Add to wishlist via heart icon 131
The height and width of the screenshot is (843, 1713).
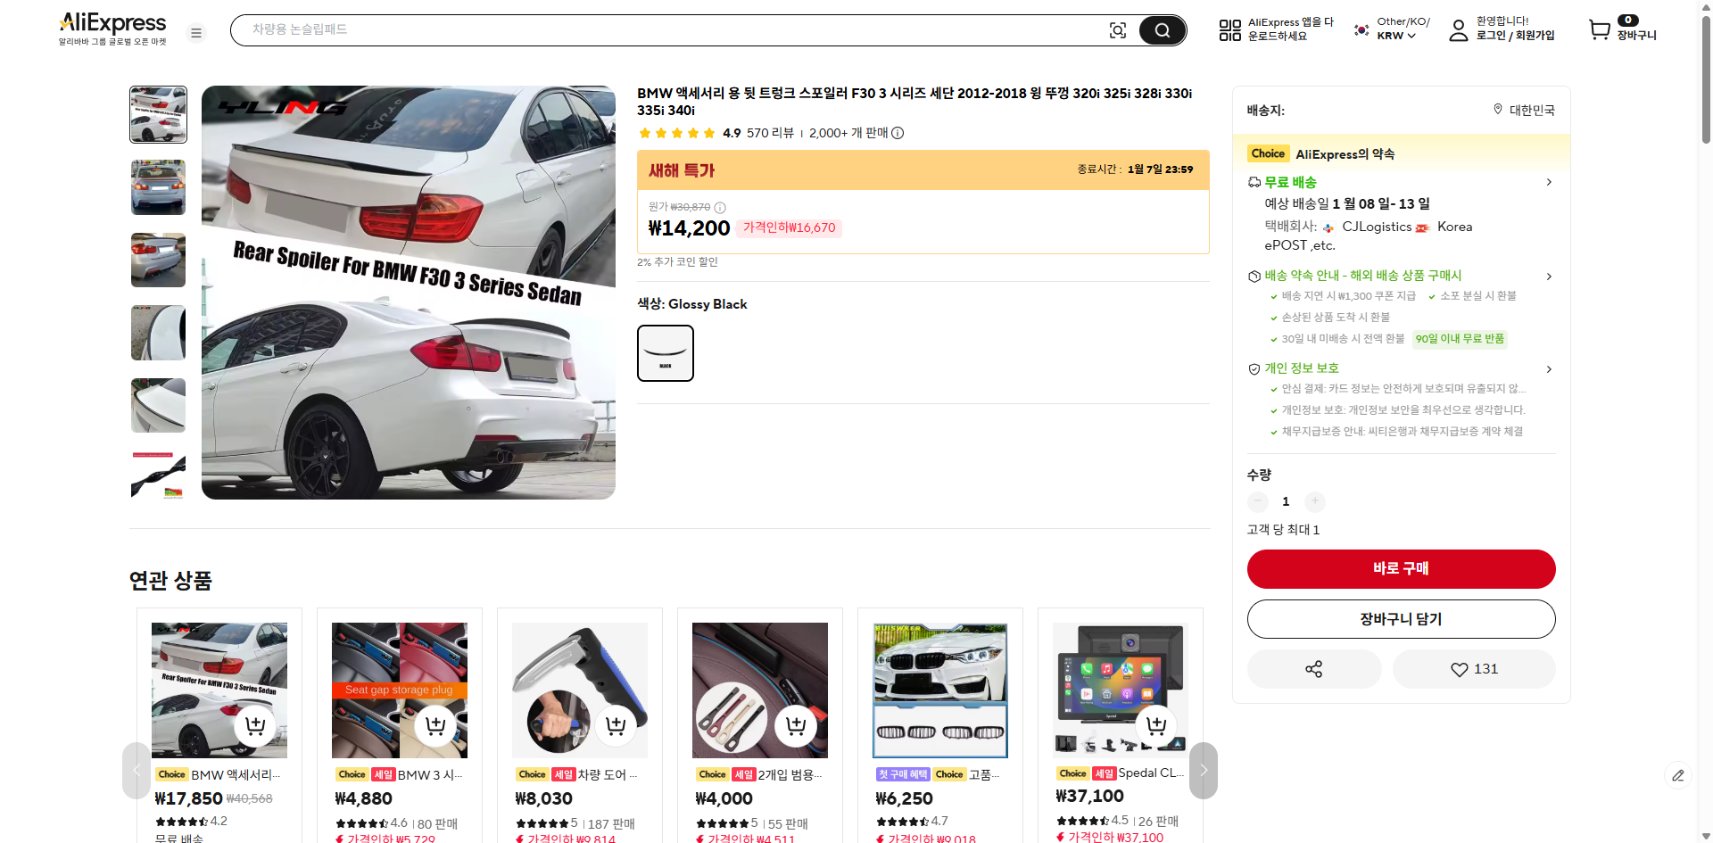(1474, 669)
